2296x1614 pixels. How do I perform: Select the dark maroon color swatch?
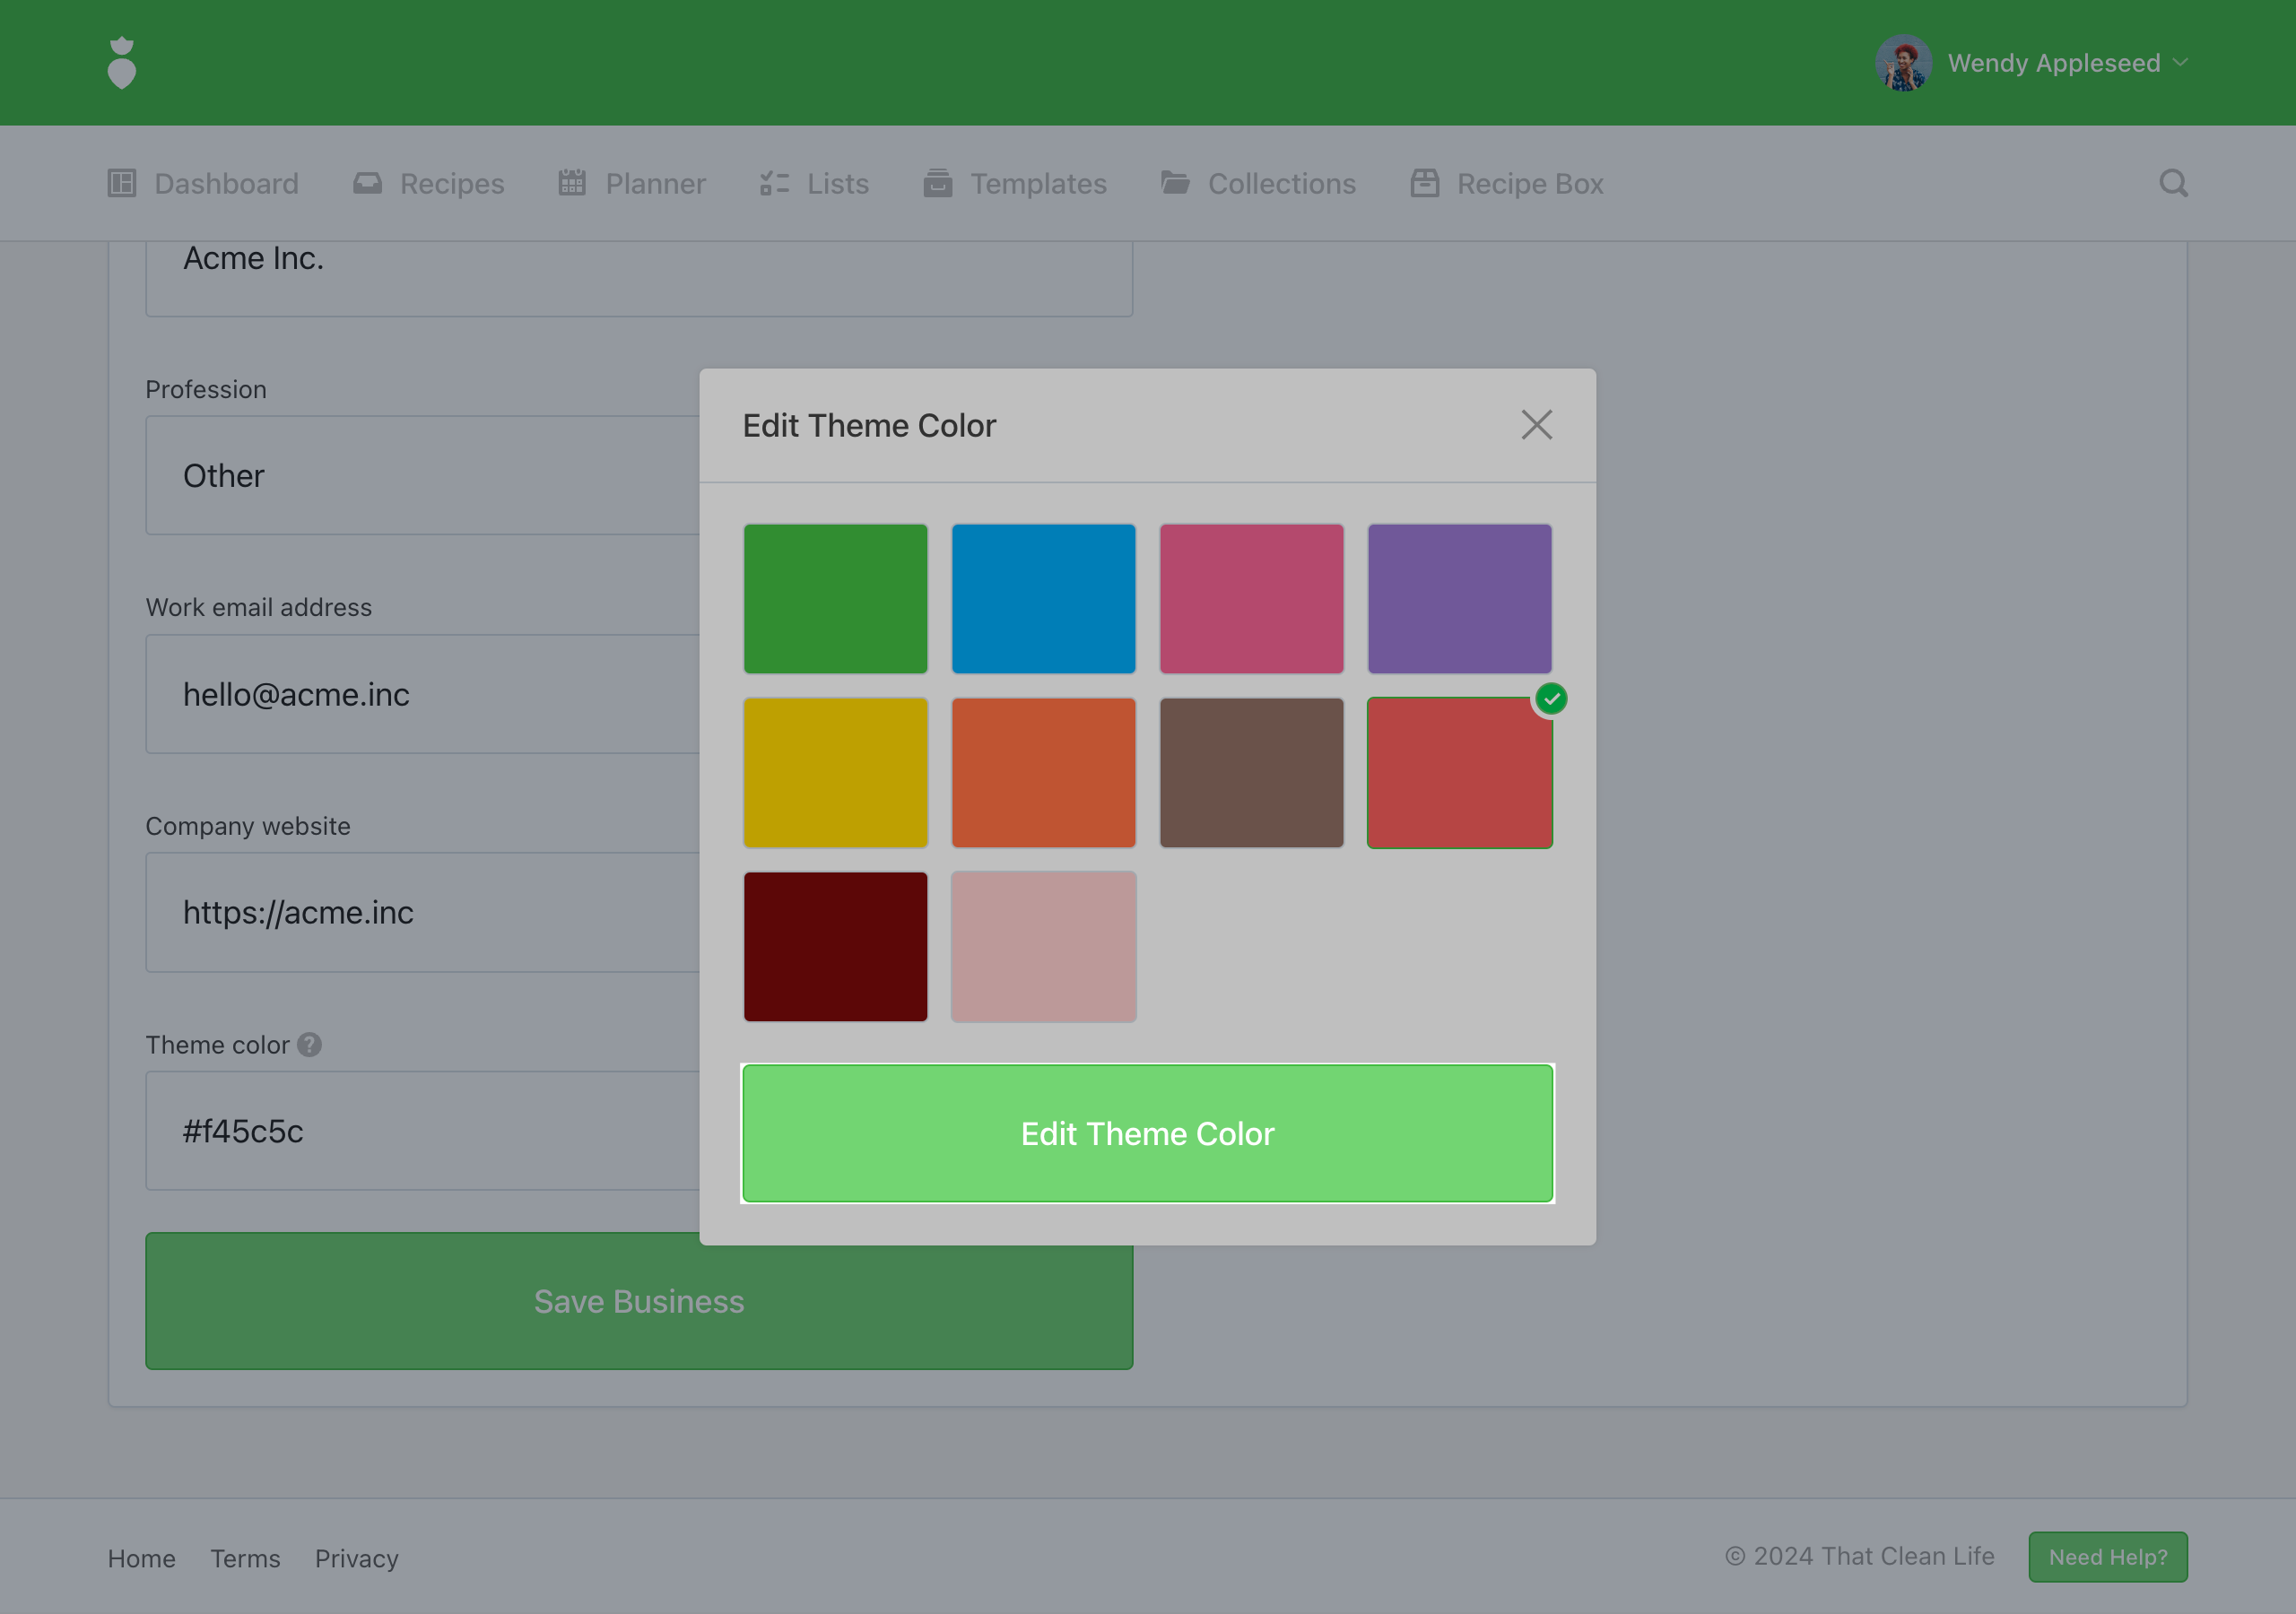[x=835, y=946]
